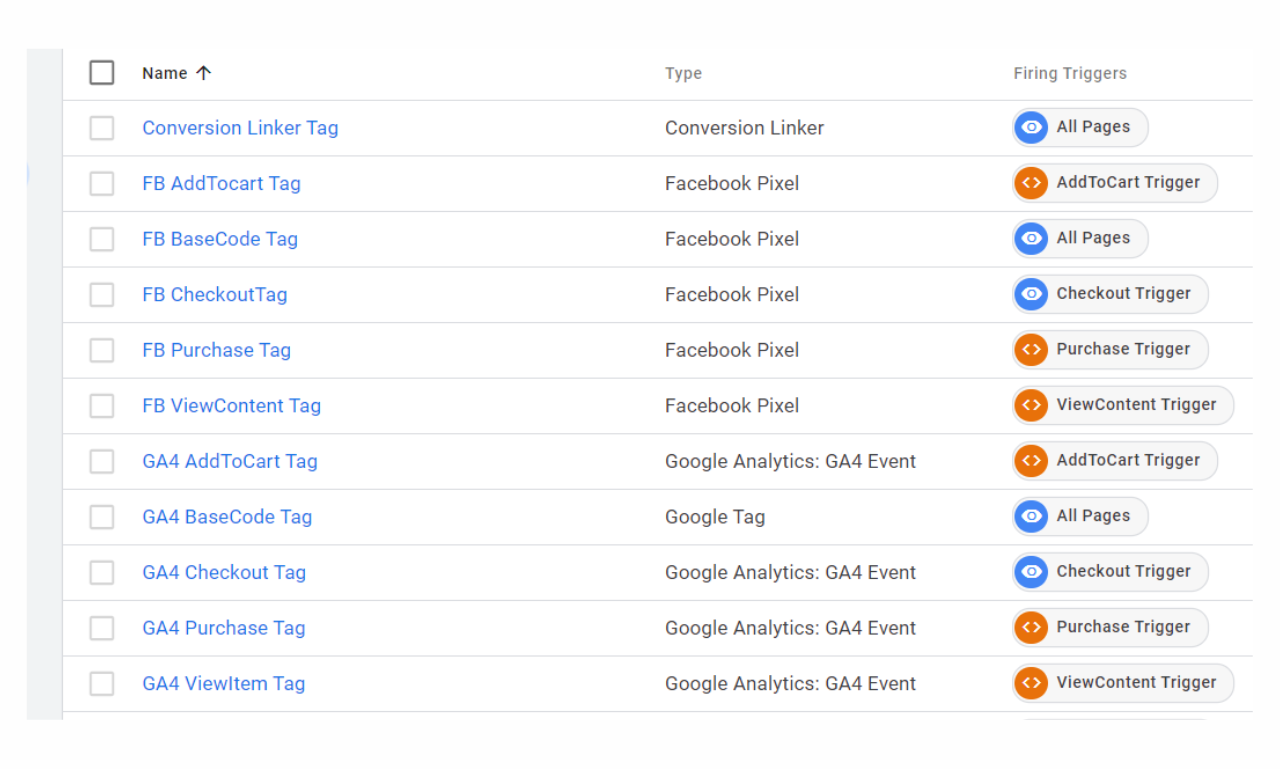Click the code icon on GA4 Purchase Tag's trigger
This screenshot has height=769, width=1280.
coord(1031,627)
